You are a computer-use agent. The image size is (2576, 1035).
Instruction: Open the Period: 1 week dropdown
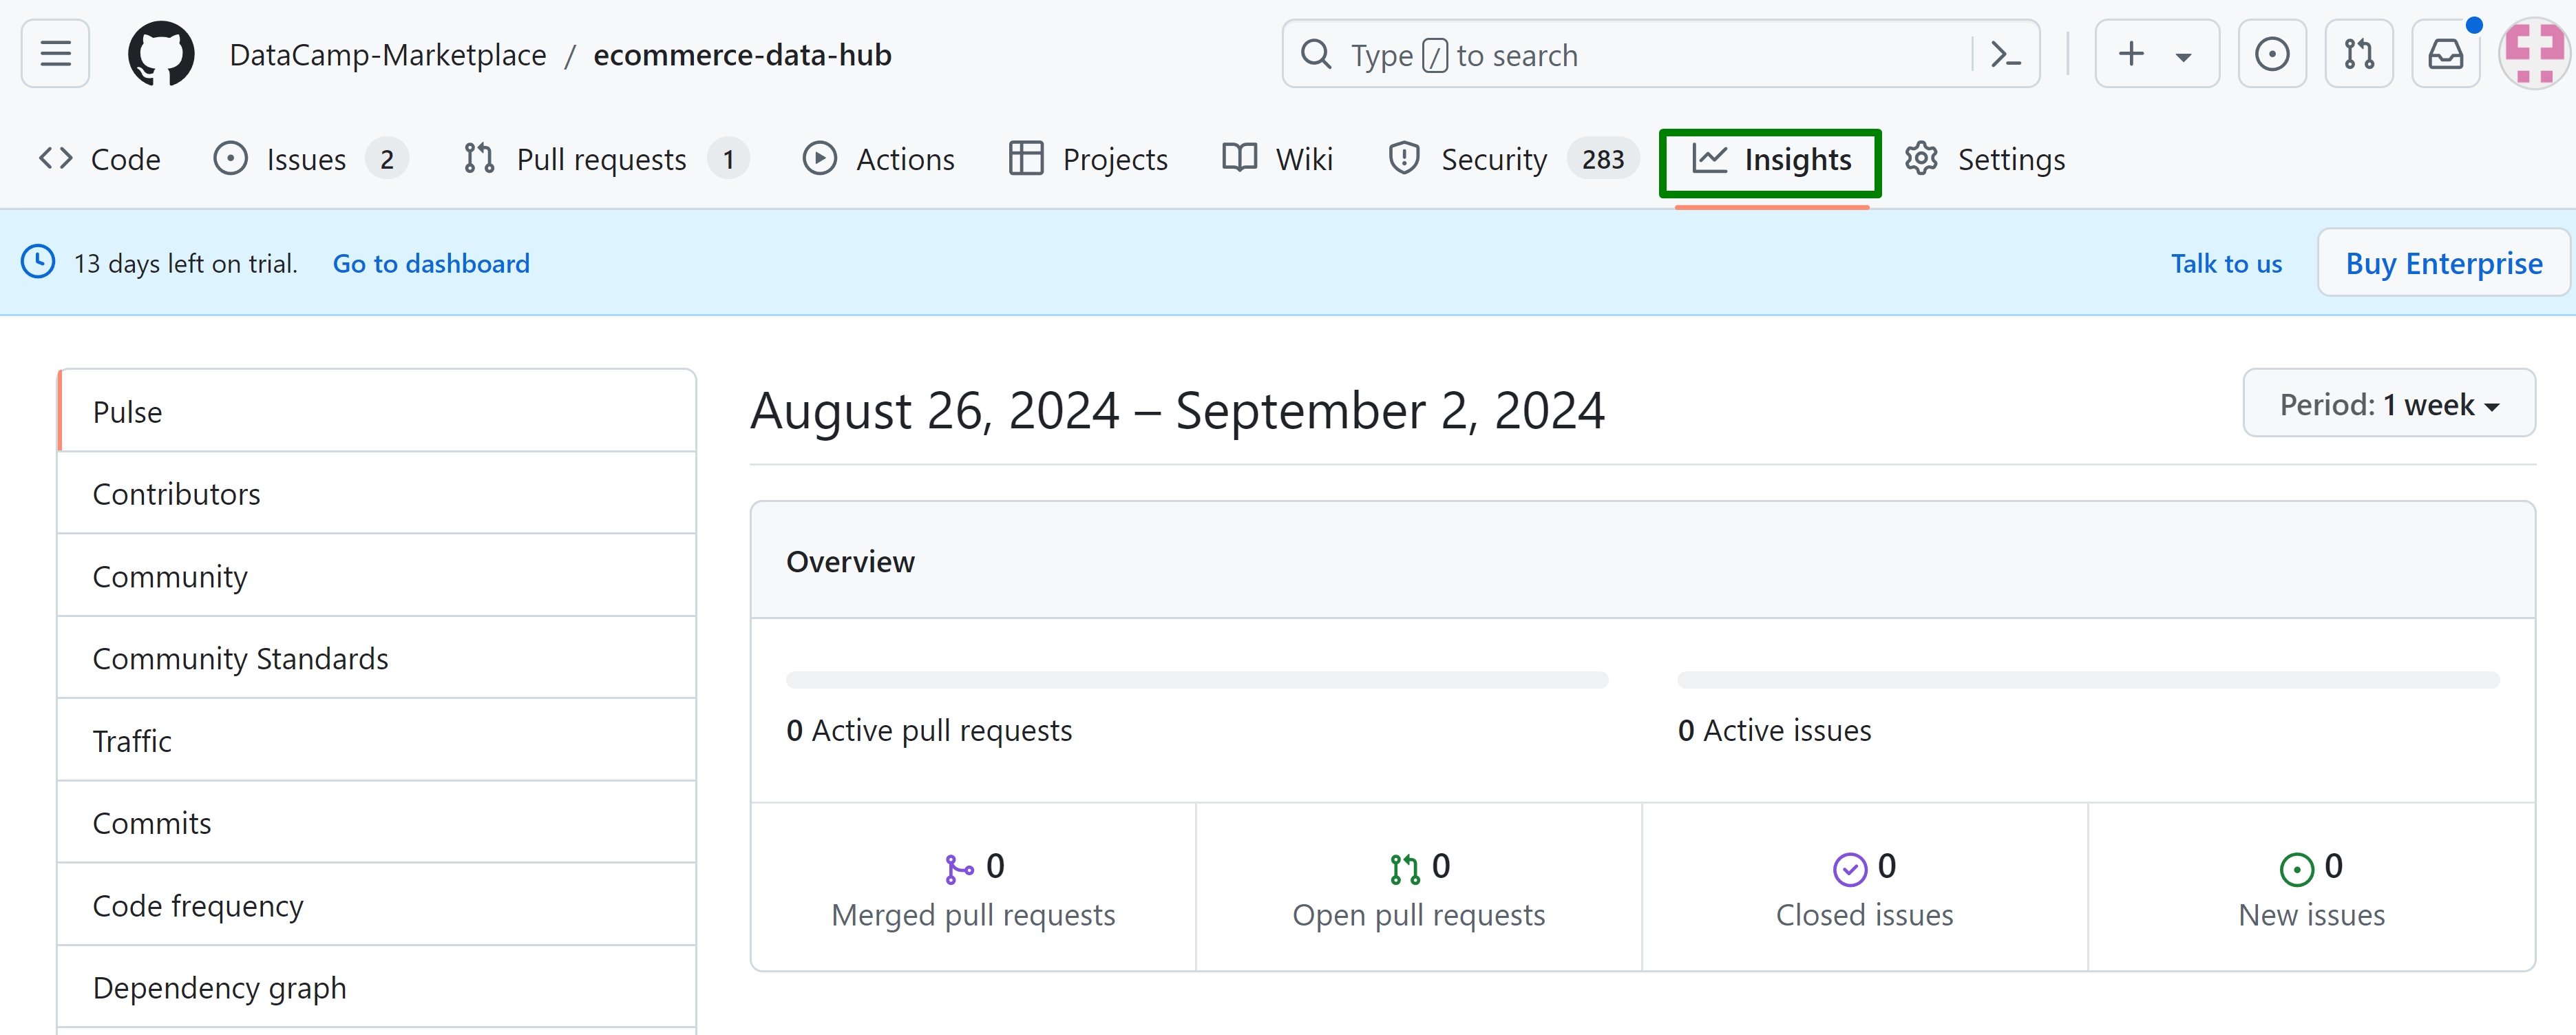[2388, 403]
